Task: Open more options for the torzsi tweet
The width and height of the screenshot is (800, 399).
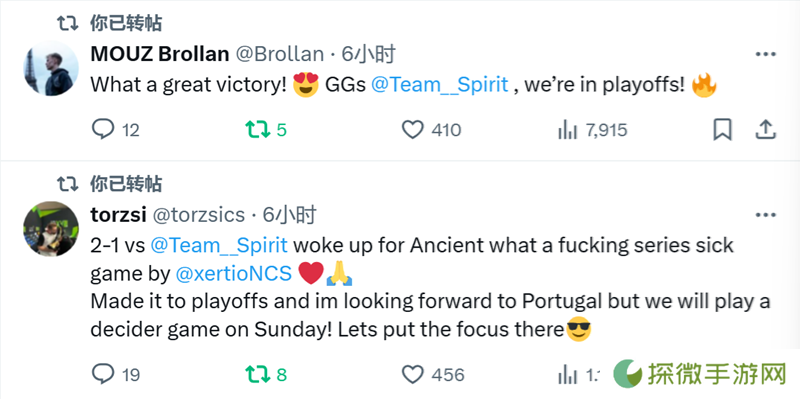Action: [765, 215]
